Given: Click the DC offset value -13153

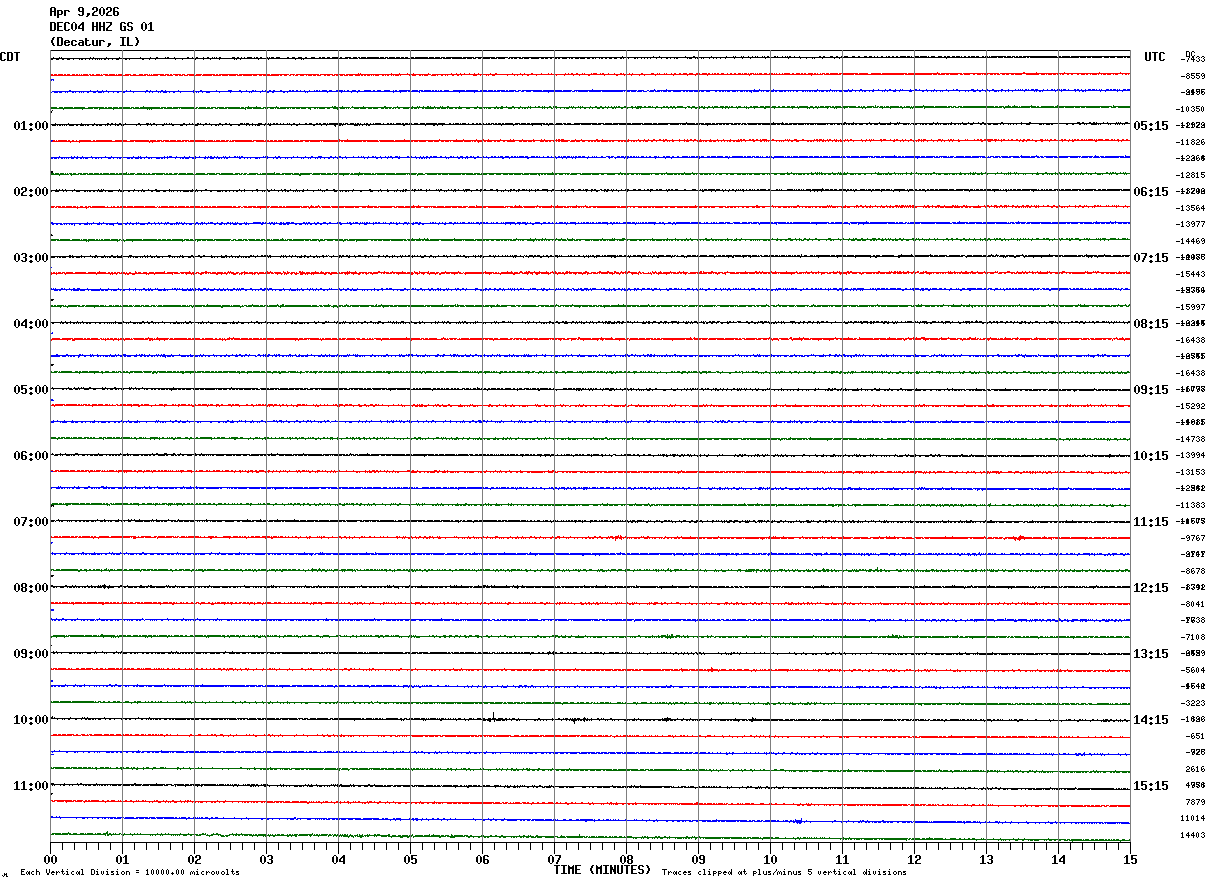Looking at the screenshot, I should 1190,472.
